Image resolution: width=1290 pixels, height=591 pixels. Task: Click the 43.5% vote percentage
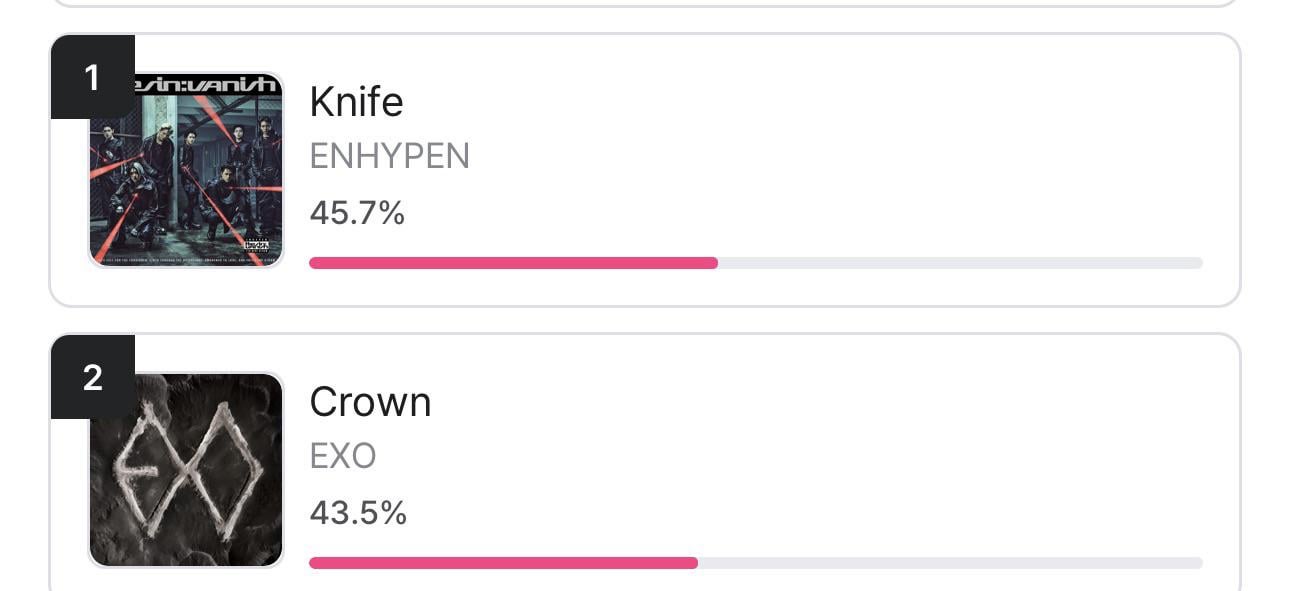tap(358, 513)
